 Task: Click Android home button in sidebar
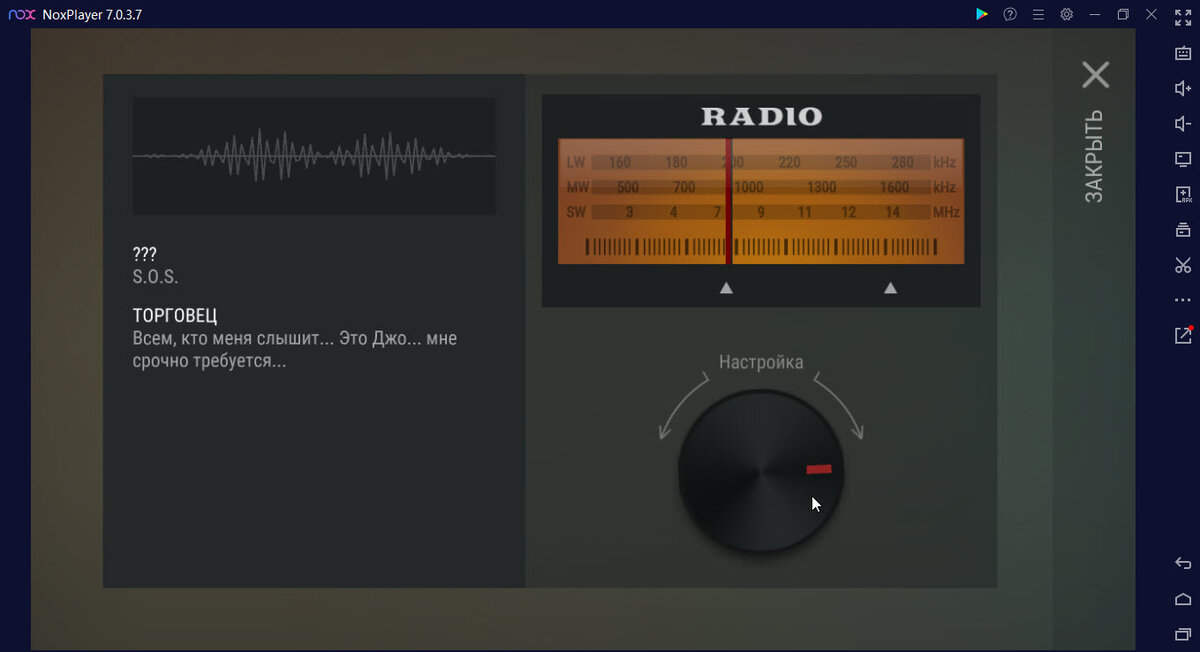coord(1182,599)
